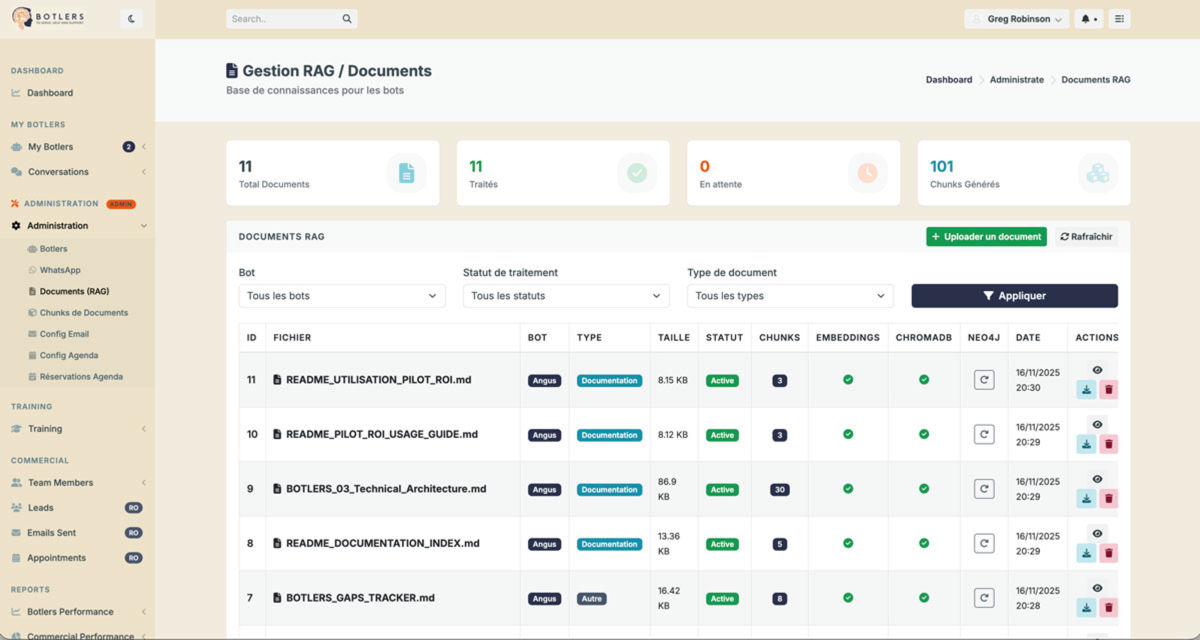The image size is (1200, 640).
Task: Collapse the Administration menu
Action: pyautogui.click(x=57, y=225)
